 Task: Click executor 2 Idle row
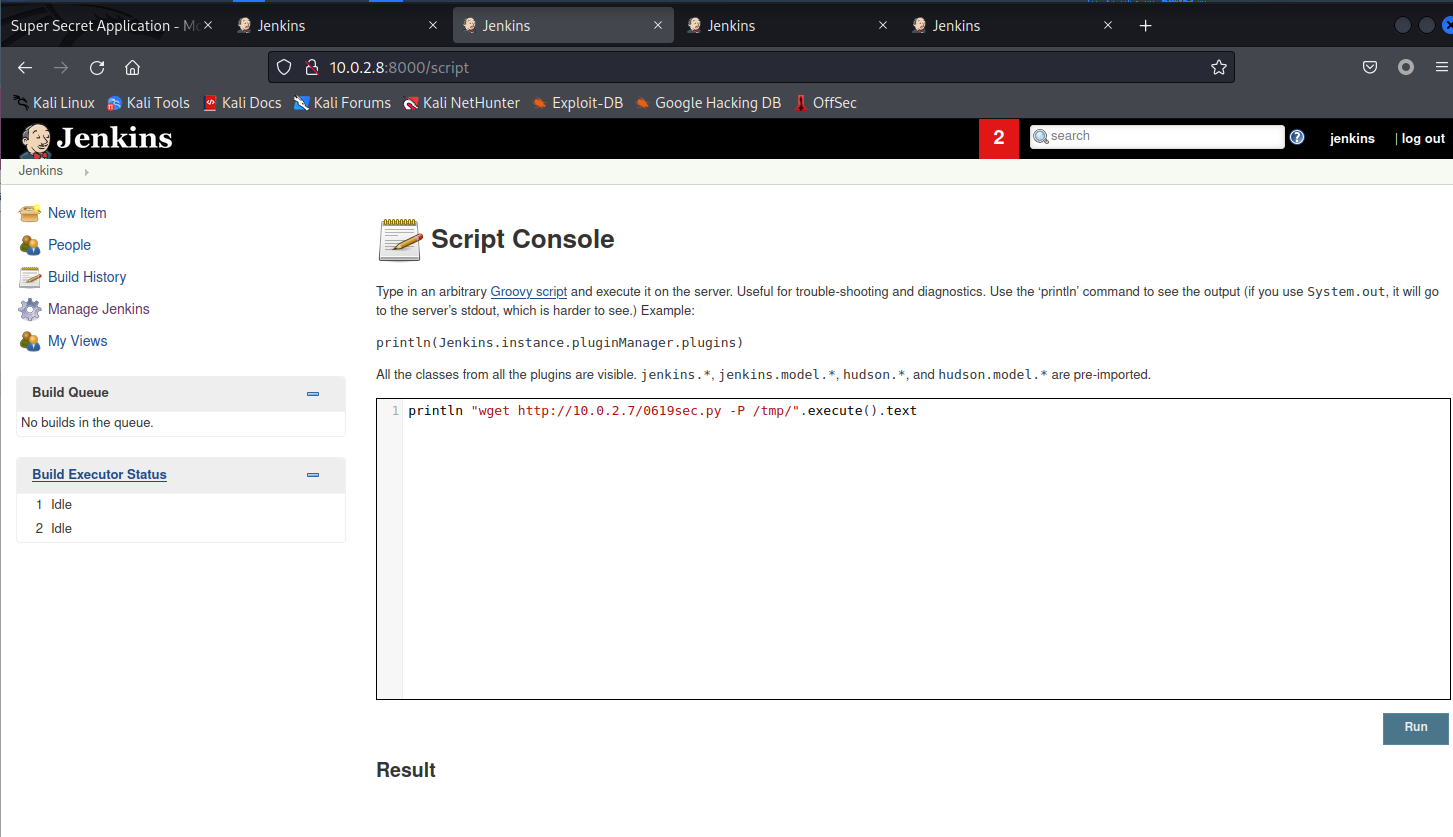click(181, 529)
